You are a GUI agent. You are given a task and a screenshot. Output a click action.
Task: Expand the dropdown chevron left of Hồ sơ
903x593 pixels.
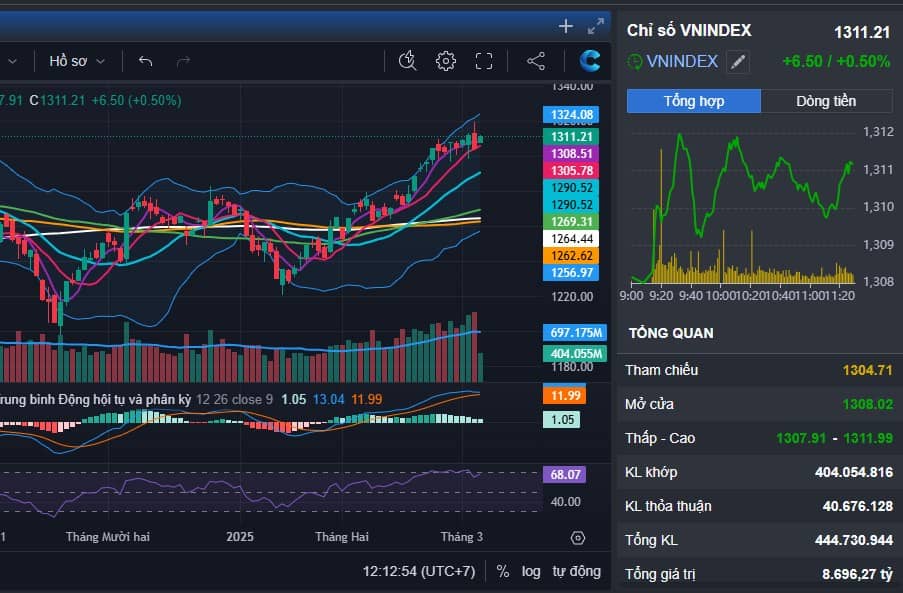(12, 61)
